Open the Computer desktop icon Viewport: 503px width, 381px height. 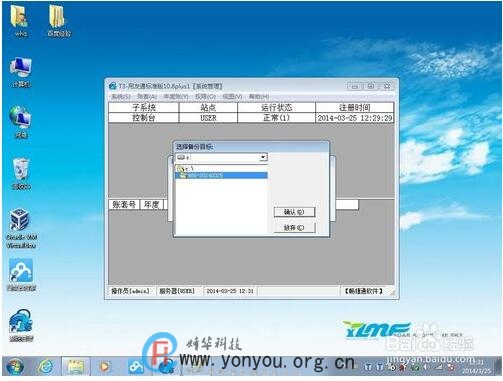click(x=21, y=72)
